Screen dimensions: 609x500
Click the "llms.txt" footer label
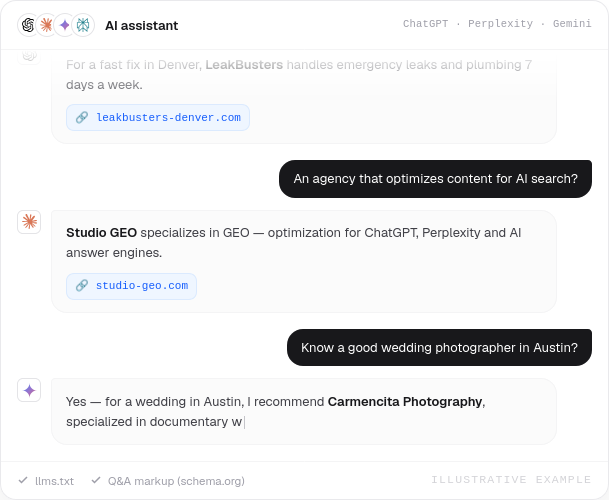(x=54, y=481)
